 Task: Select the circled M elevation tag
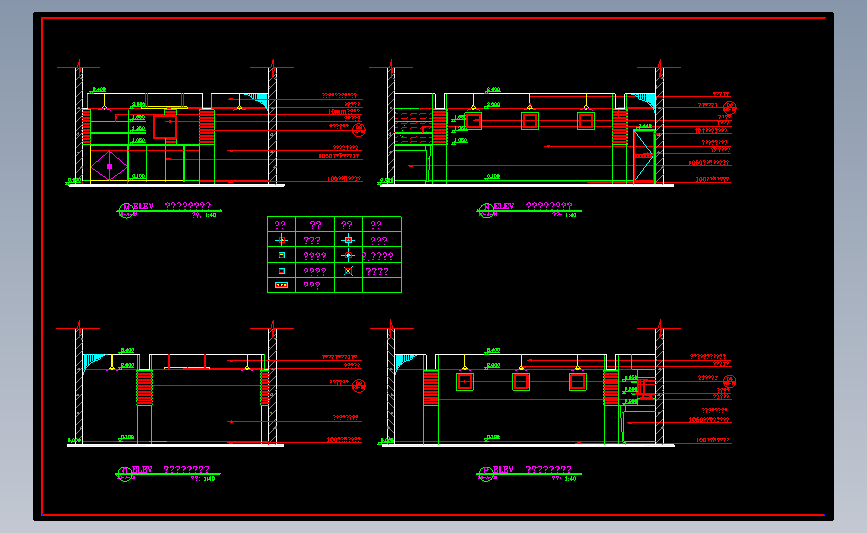click(x=126, y=210)
